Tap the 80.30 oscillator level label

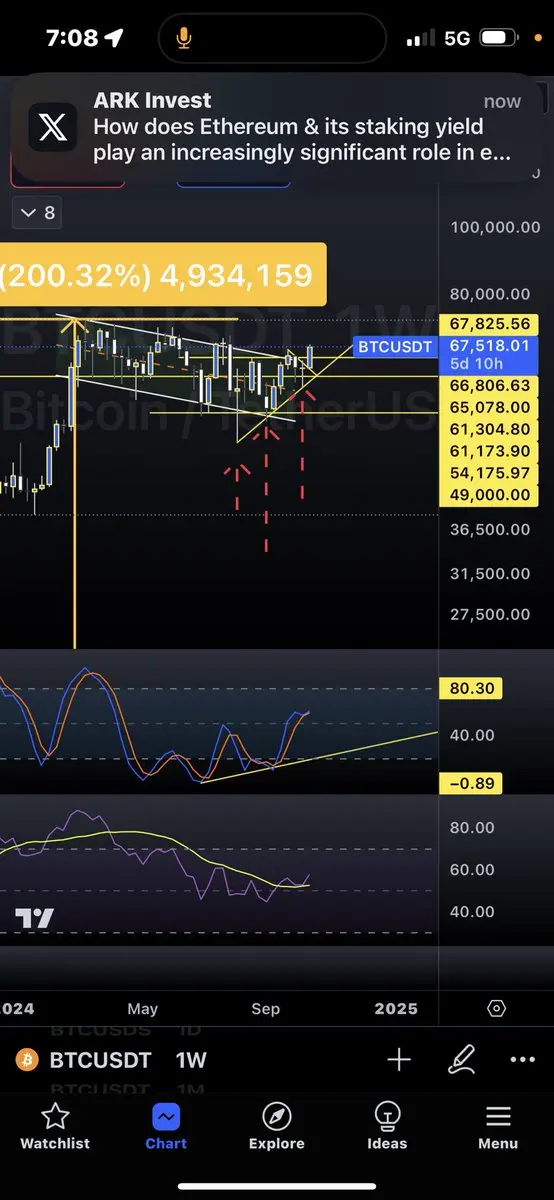tap(470, 688)
